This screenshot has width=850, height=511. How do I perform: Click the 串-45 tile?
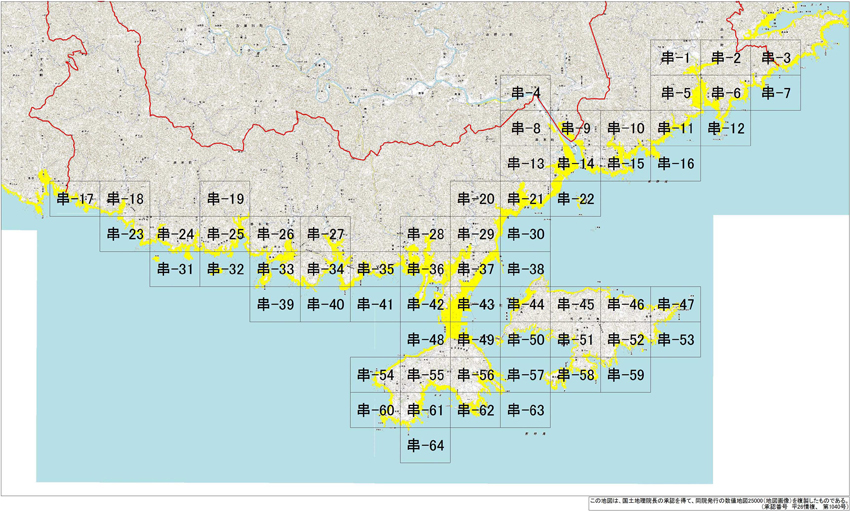[x=575, y=304]
